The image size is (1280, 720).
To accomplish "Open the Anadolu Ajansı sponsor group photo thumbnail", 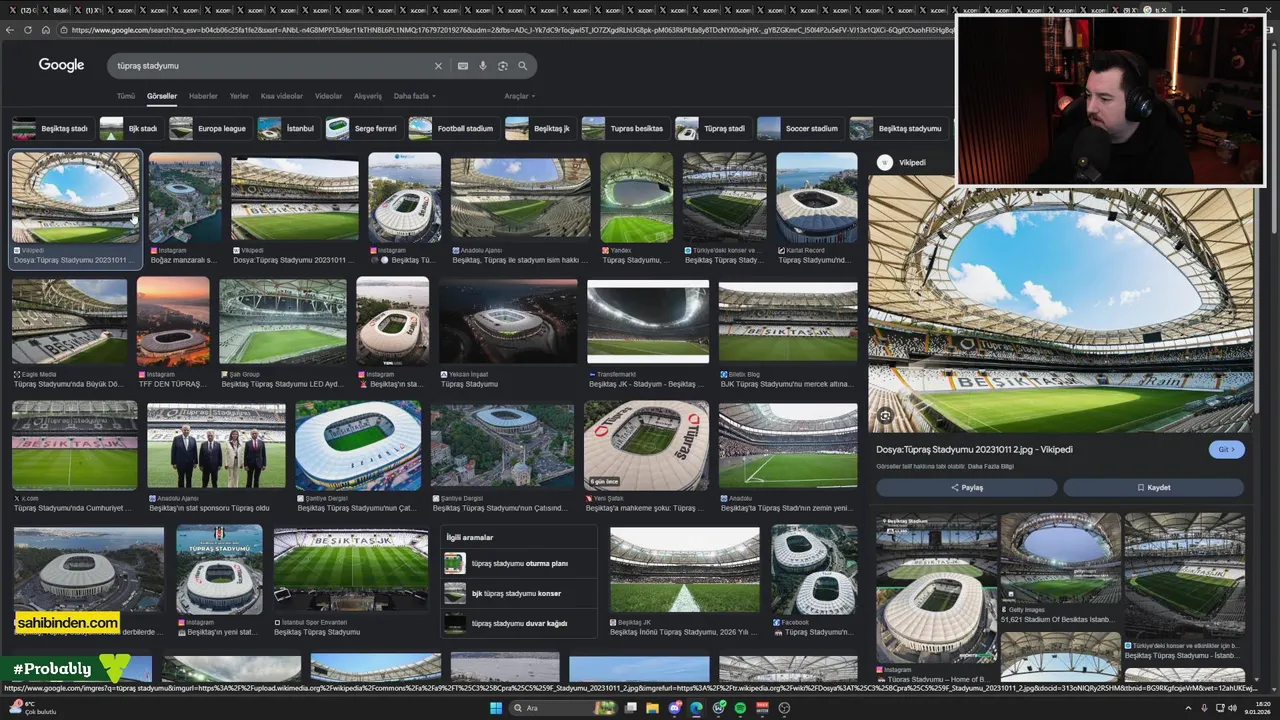I will 216,446.
